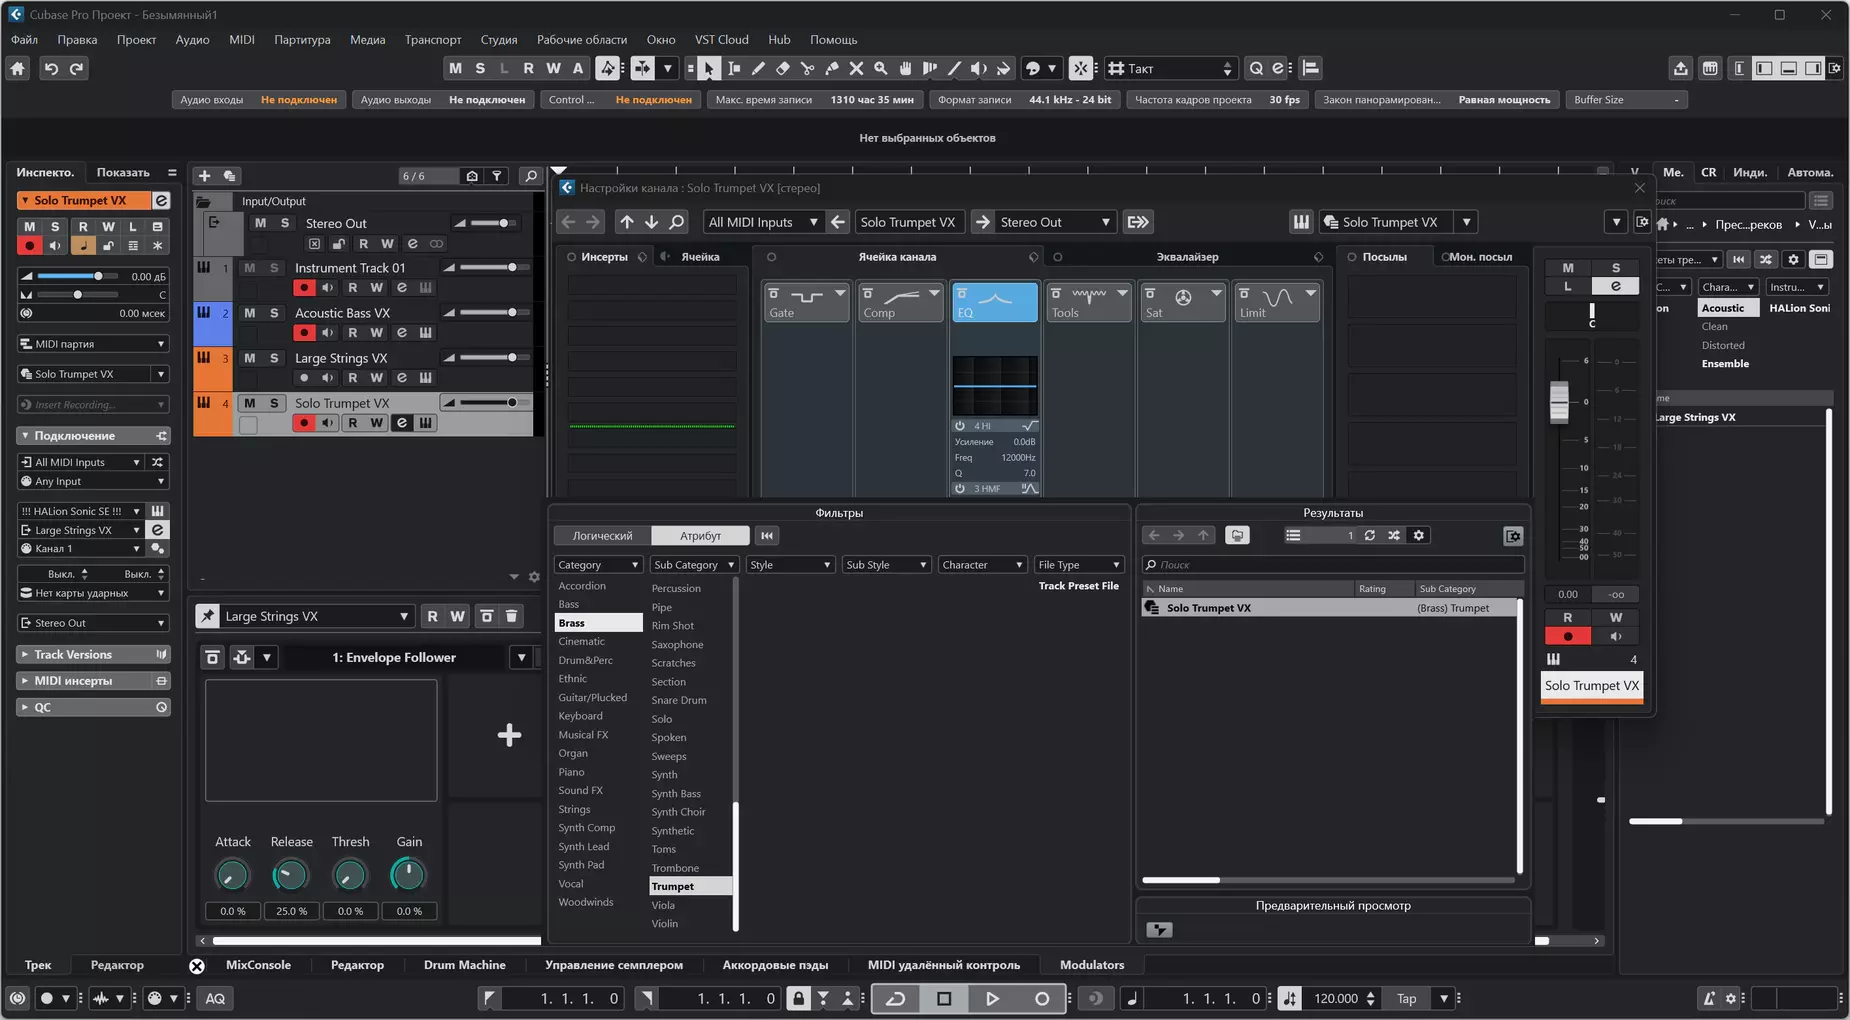This screenshot has height=1020, width=1850.
Task: Click the Redo arrow in toolbar
Action: coord(76,68)
